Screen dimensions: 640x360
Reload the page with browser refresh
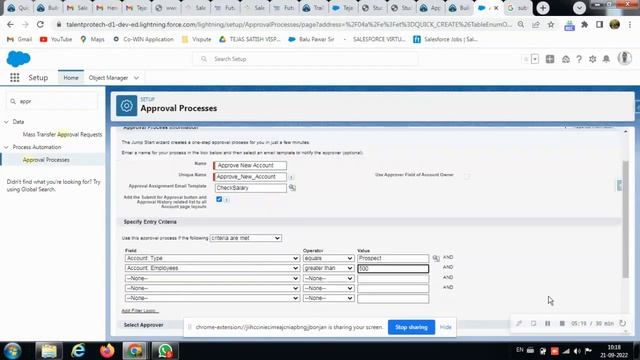pyautogui.click(x=40, y=24)
